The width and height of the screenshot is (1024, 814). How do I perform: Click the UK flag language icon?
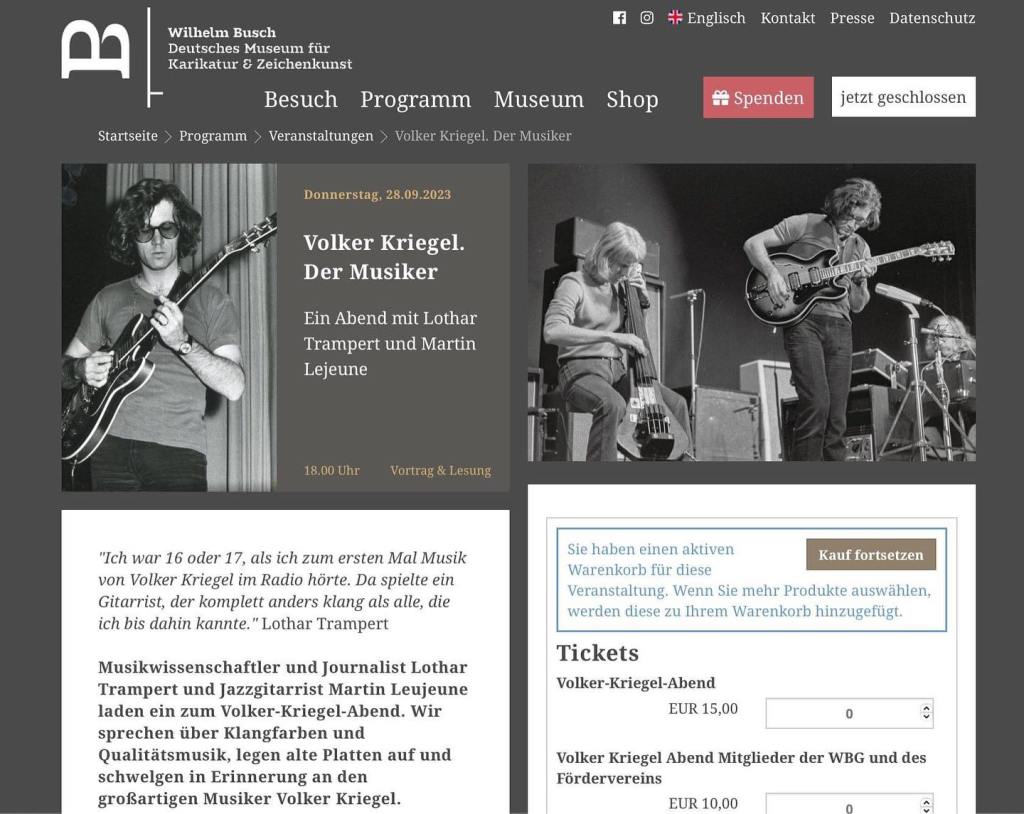pyautogui.click(x=675, y=18)
